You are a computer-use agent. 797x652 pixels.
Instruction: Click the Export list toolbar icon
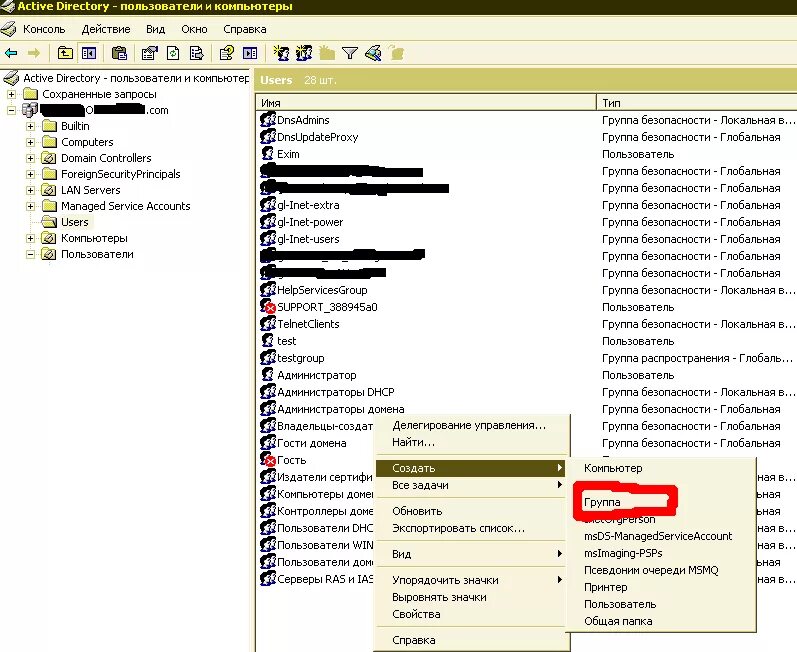click(197, 53)
